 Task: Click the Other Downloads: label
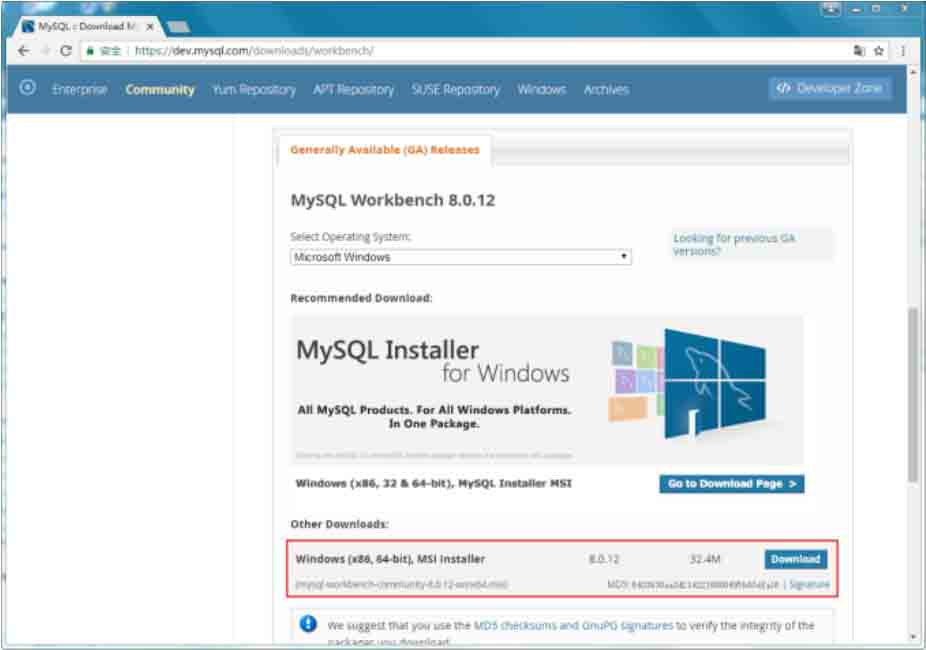339,524
